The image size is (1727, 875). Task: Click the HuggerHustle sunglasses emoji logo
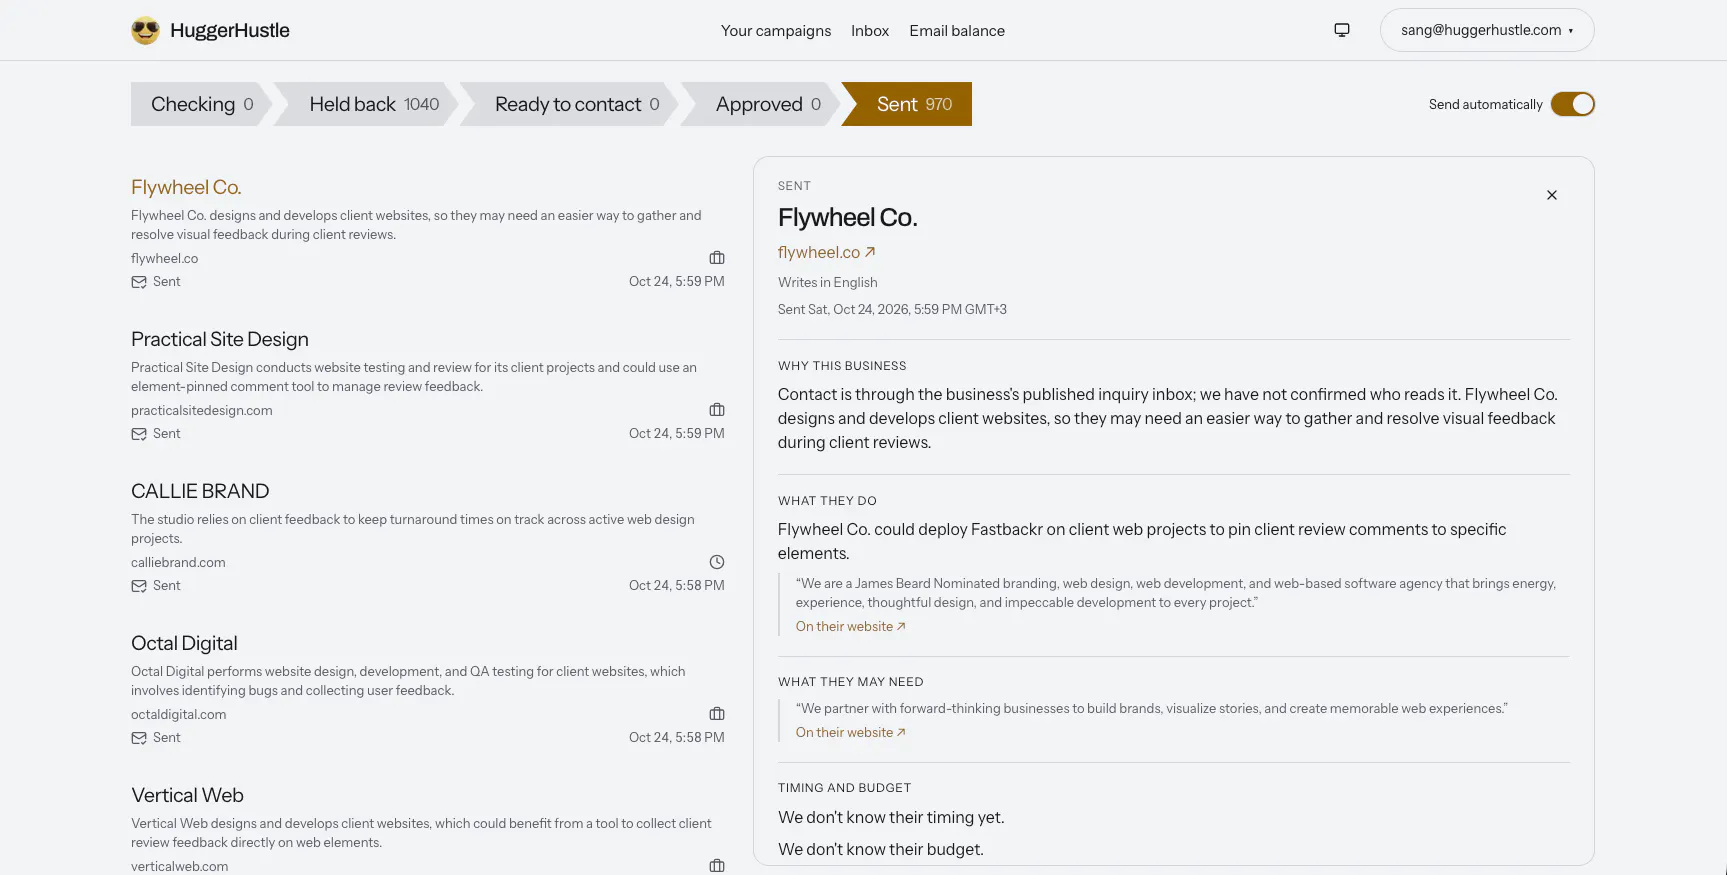145,31
